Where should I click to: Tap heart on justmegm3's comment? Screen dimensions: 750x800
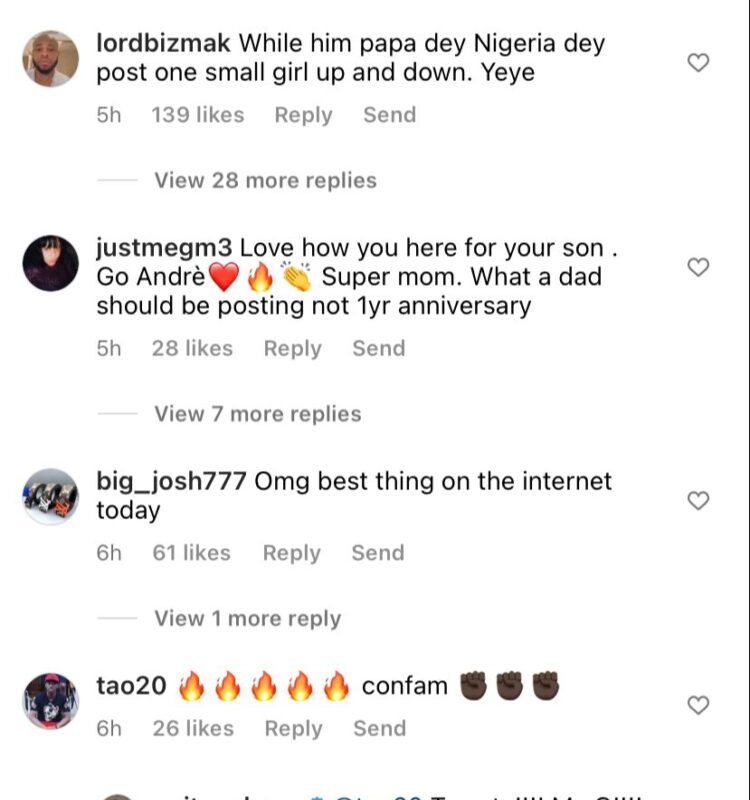tap(699, 267)
